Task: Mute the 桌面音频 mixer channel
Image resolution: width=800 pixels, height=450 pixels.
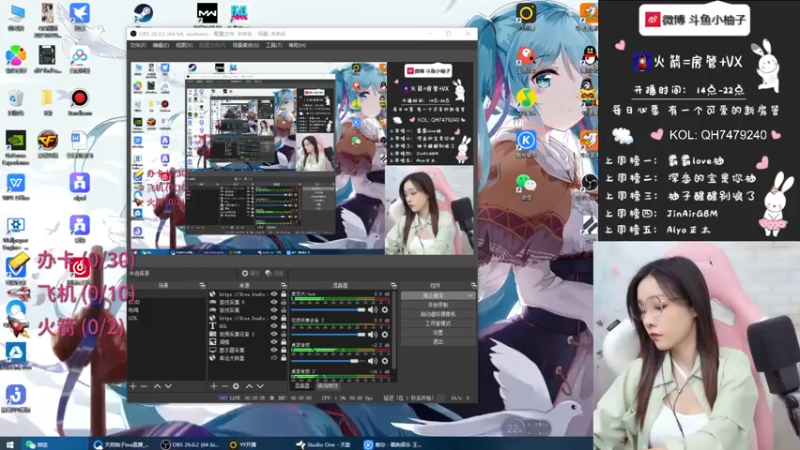Action: coord(373,361)
